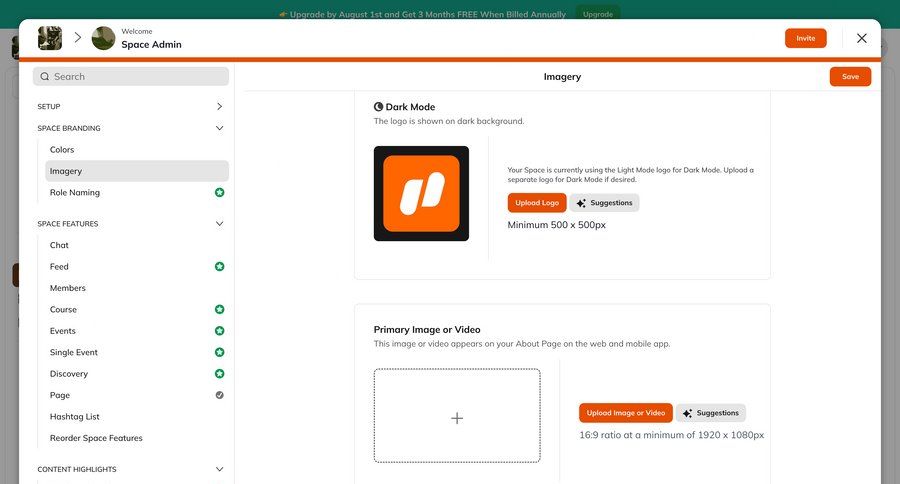Screen dimensions: 900x484
Task: Click the green star badge next to Feed
Action: point(219,267)
